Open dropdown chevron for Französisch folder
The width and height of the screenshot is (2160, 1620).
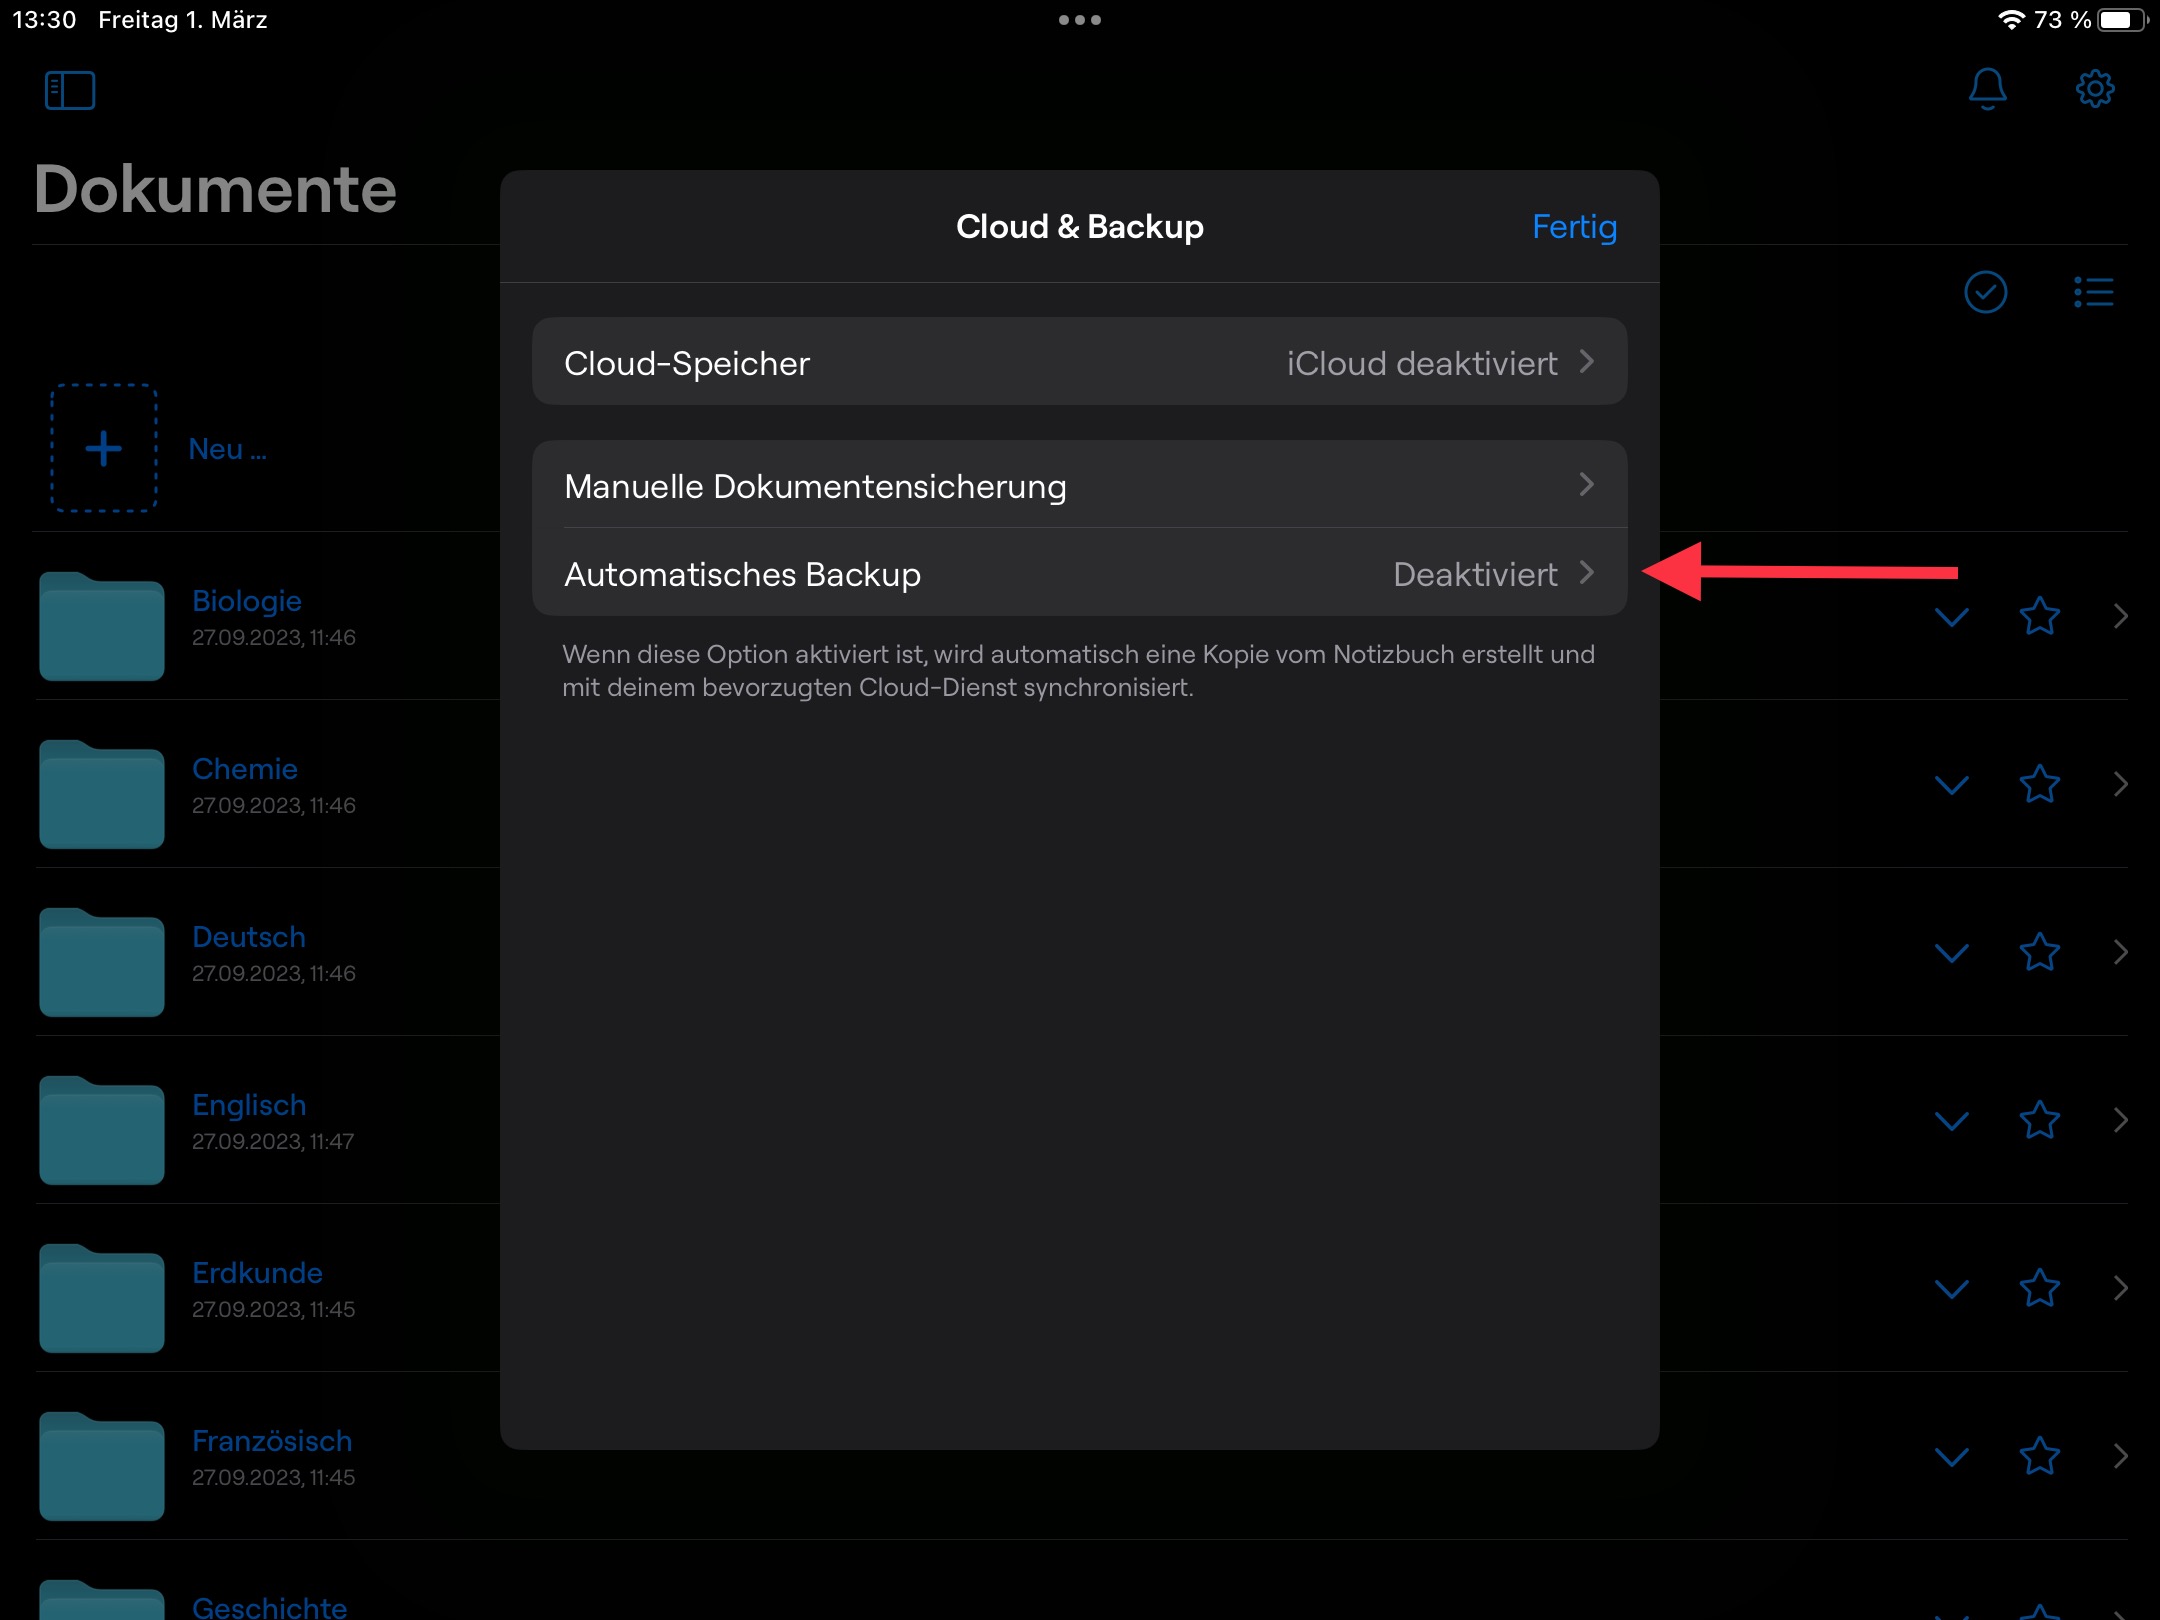pyautogui.click(x=1951, y=1457)
